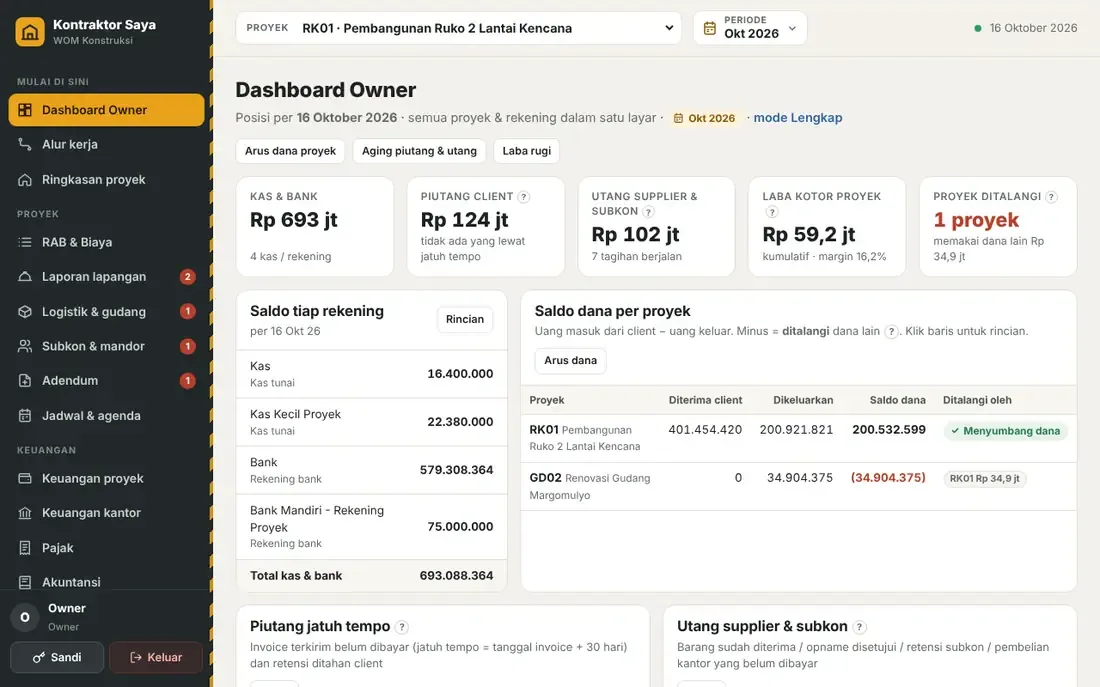Click the Jadwal & agenda calendar icon
Image resolution: width=1100 pixels, height=687 pixels.
25,415
